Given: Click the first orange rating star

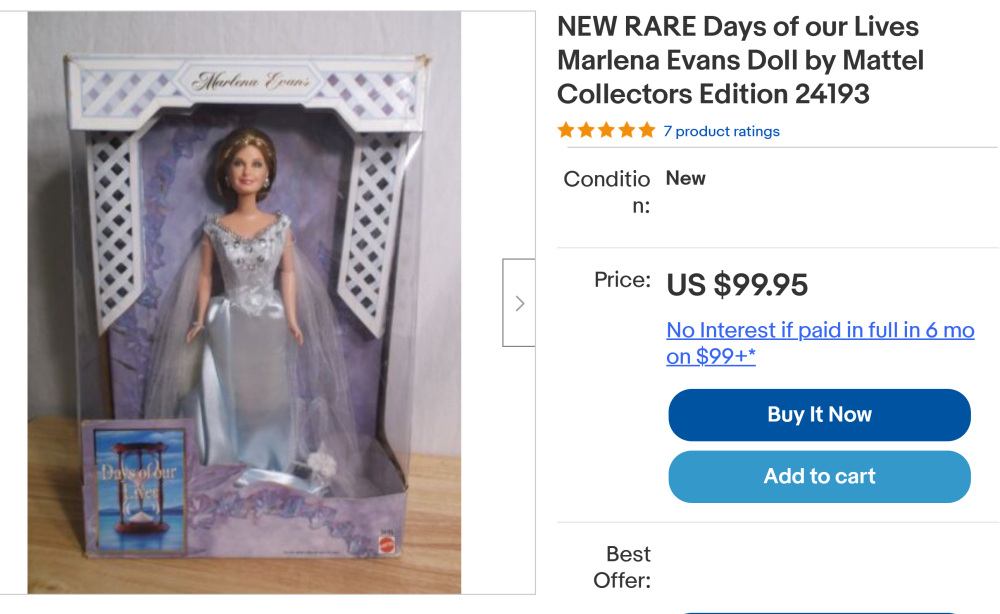Looking at the screenshot, I should 566,131.
